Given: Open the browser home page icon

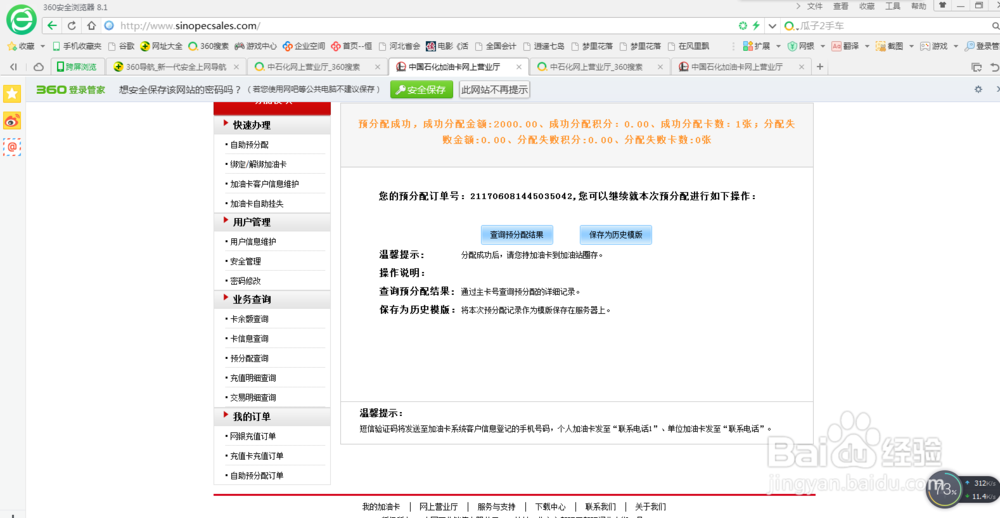Looking at the screenshot, I should click(x=91, y=26).
